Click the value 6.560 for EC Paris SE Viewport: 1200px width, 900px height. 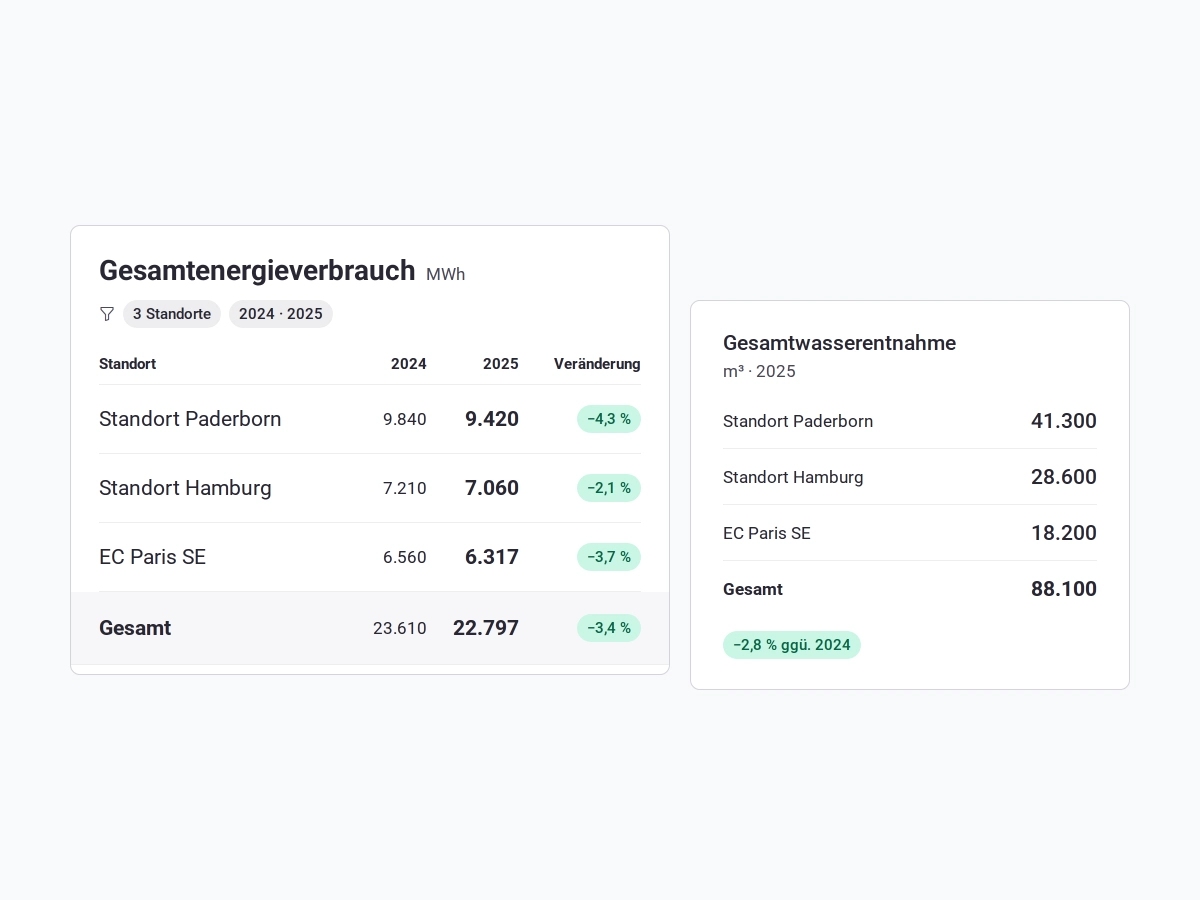click(405, 557)
